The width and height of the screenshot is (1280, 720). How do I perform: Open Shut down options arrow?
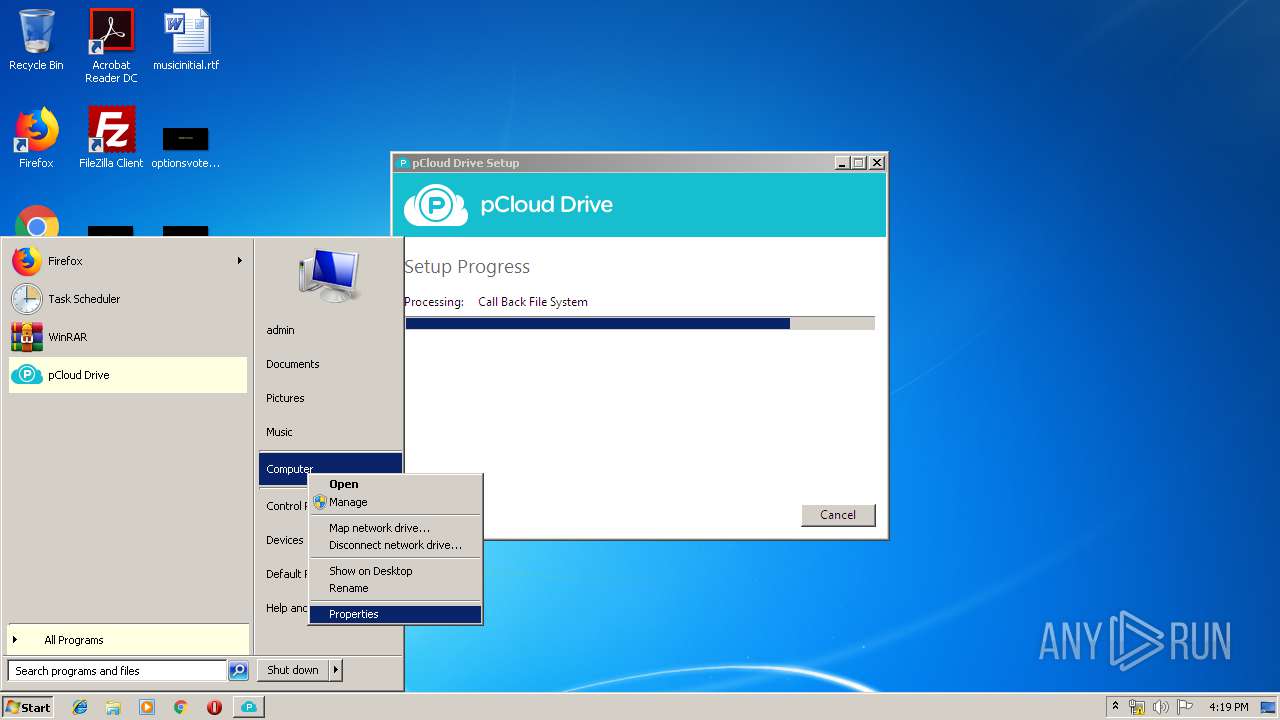coord(336,670)
